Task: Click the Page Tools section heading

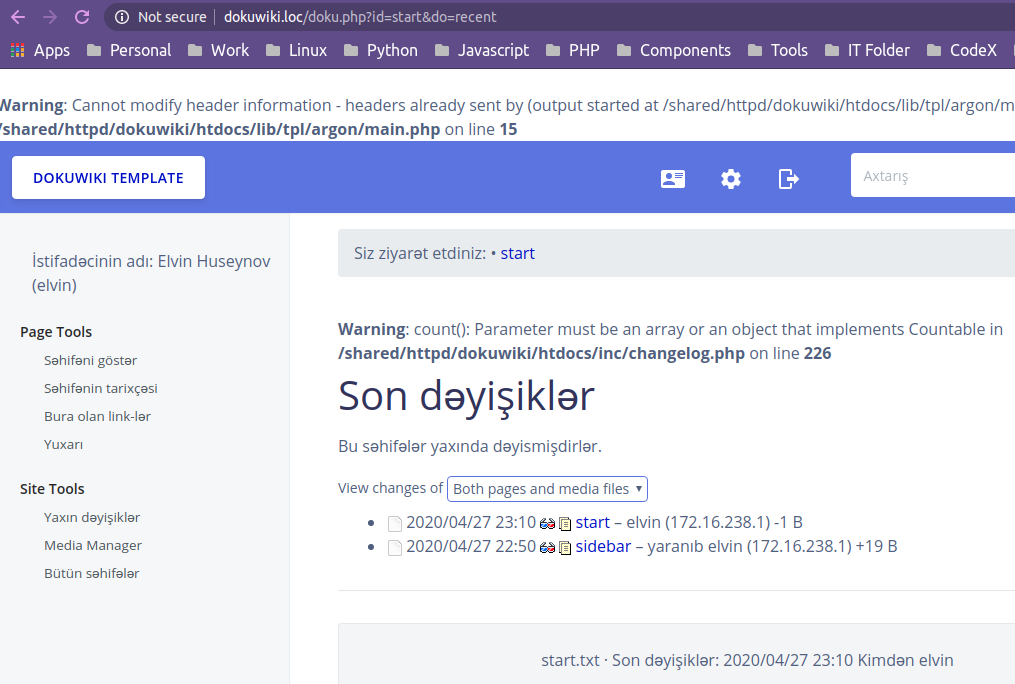Action: tap(56, 332)
